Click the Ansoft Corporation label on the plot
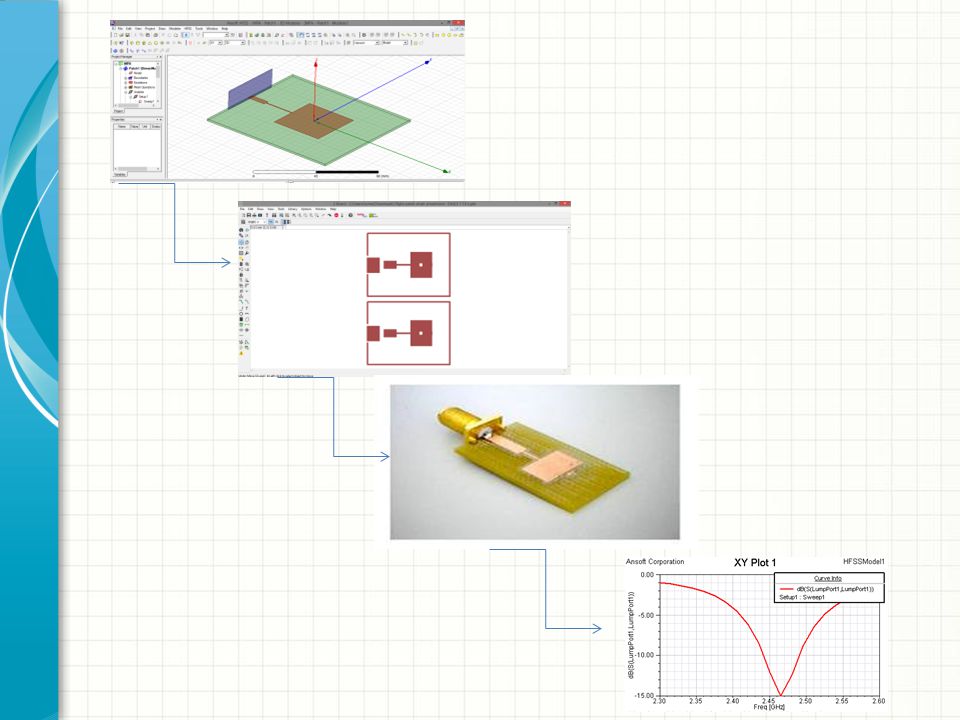Viewport: 960px width, 720px height. 654,561
